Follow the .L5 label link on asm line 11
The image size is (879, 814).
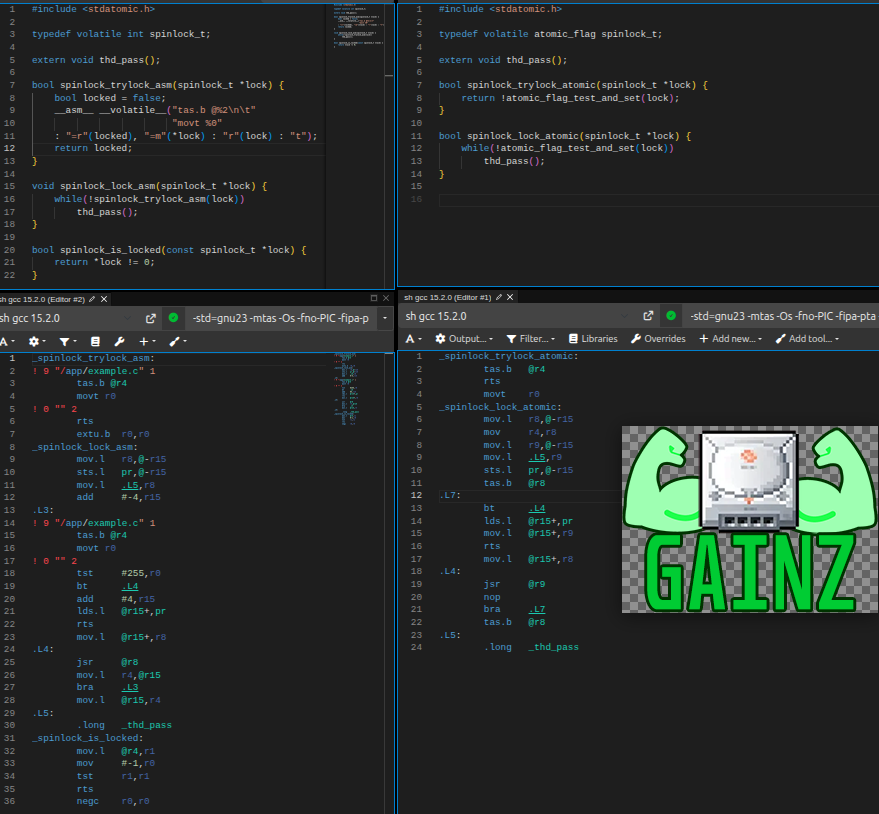click(x=129, y=485)
